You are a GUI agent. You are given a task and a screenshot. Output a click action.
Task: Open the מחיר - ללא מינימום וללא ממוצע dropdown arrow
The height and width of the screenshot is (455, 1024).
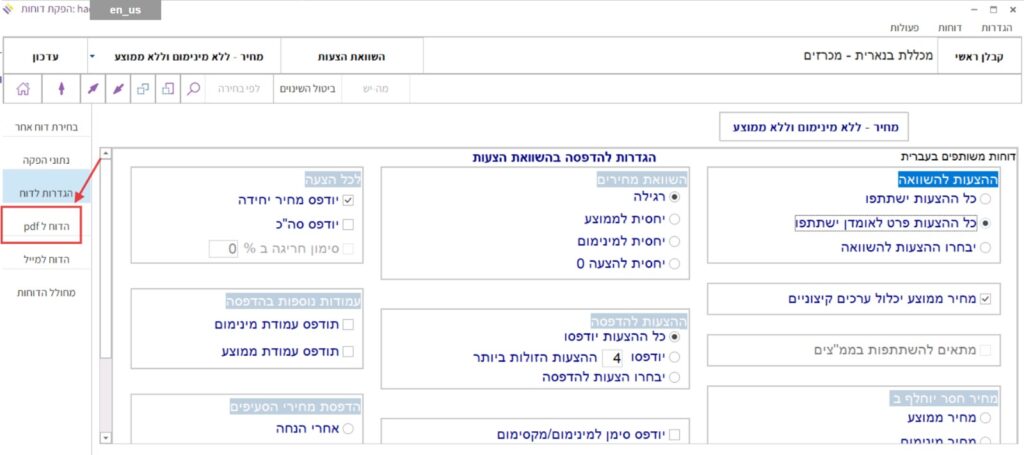pos(92,57)
